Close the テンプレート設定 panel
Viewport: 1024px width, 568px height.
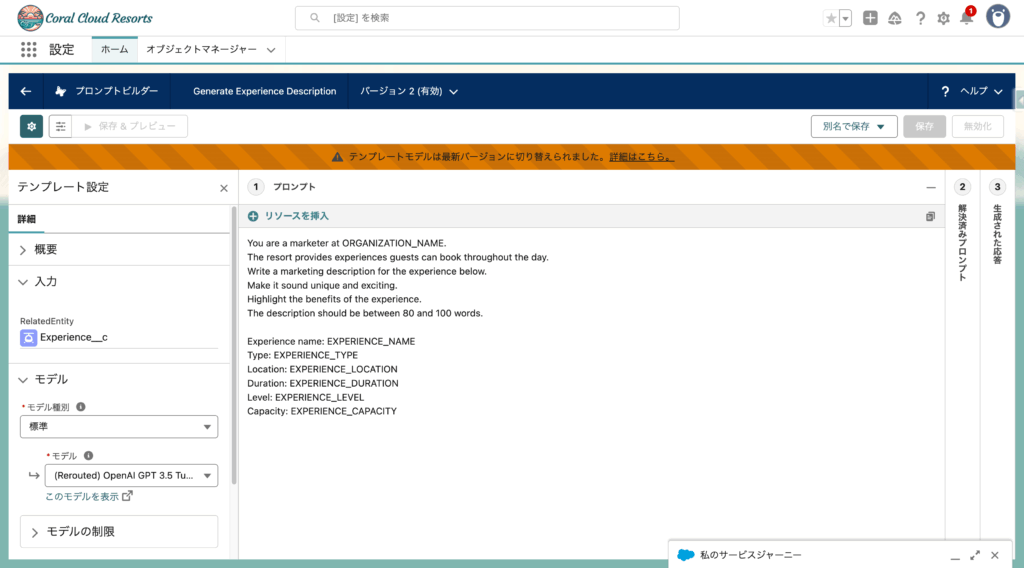coord(224,187)
